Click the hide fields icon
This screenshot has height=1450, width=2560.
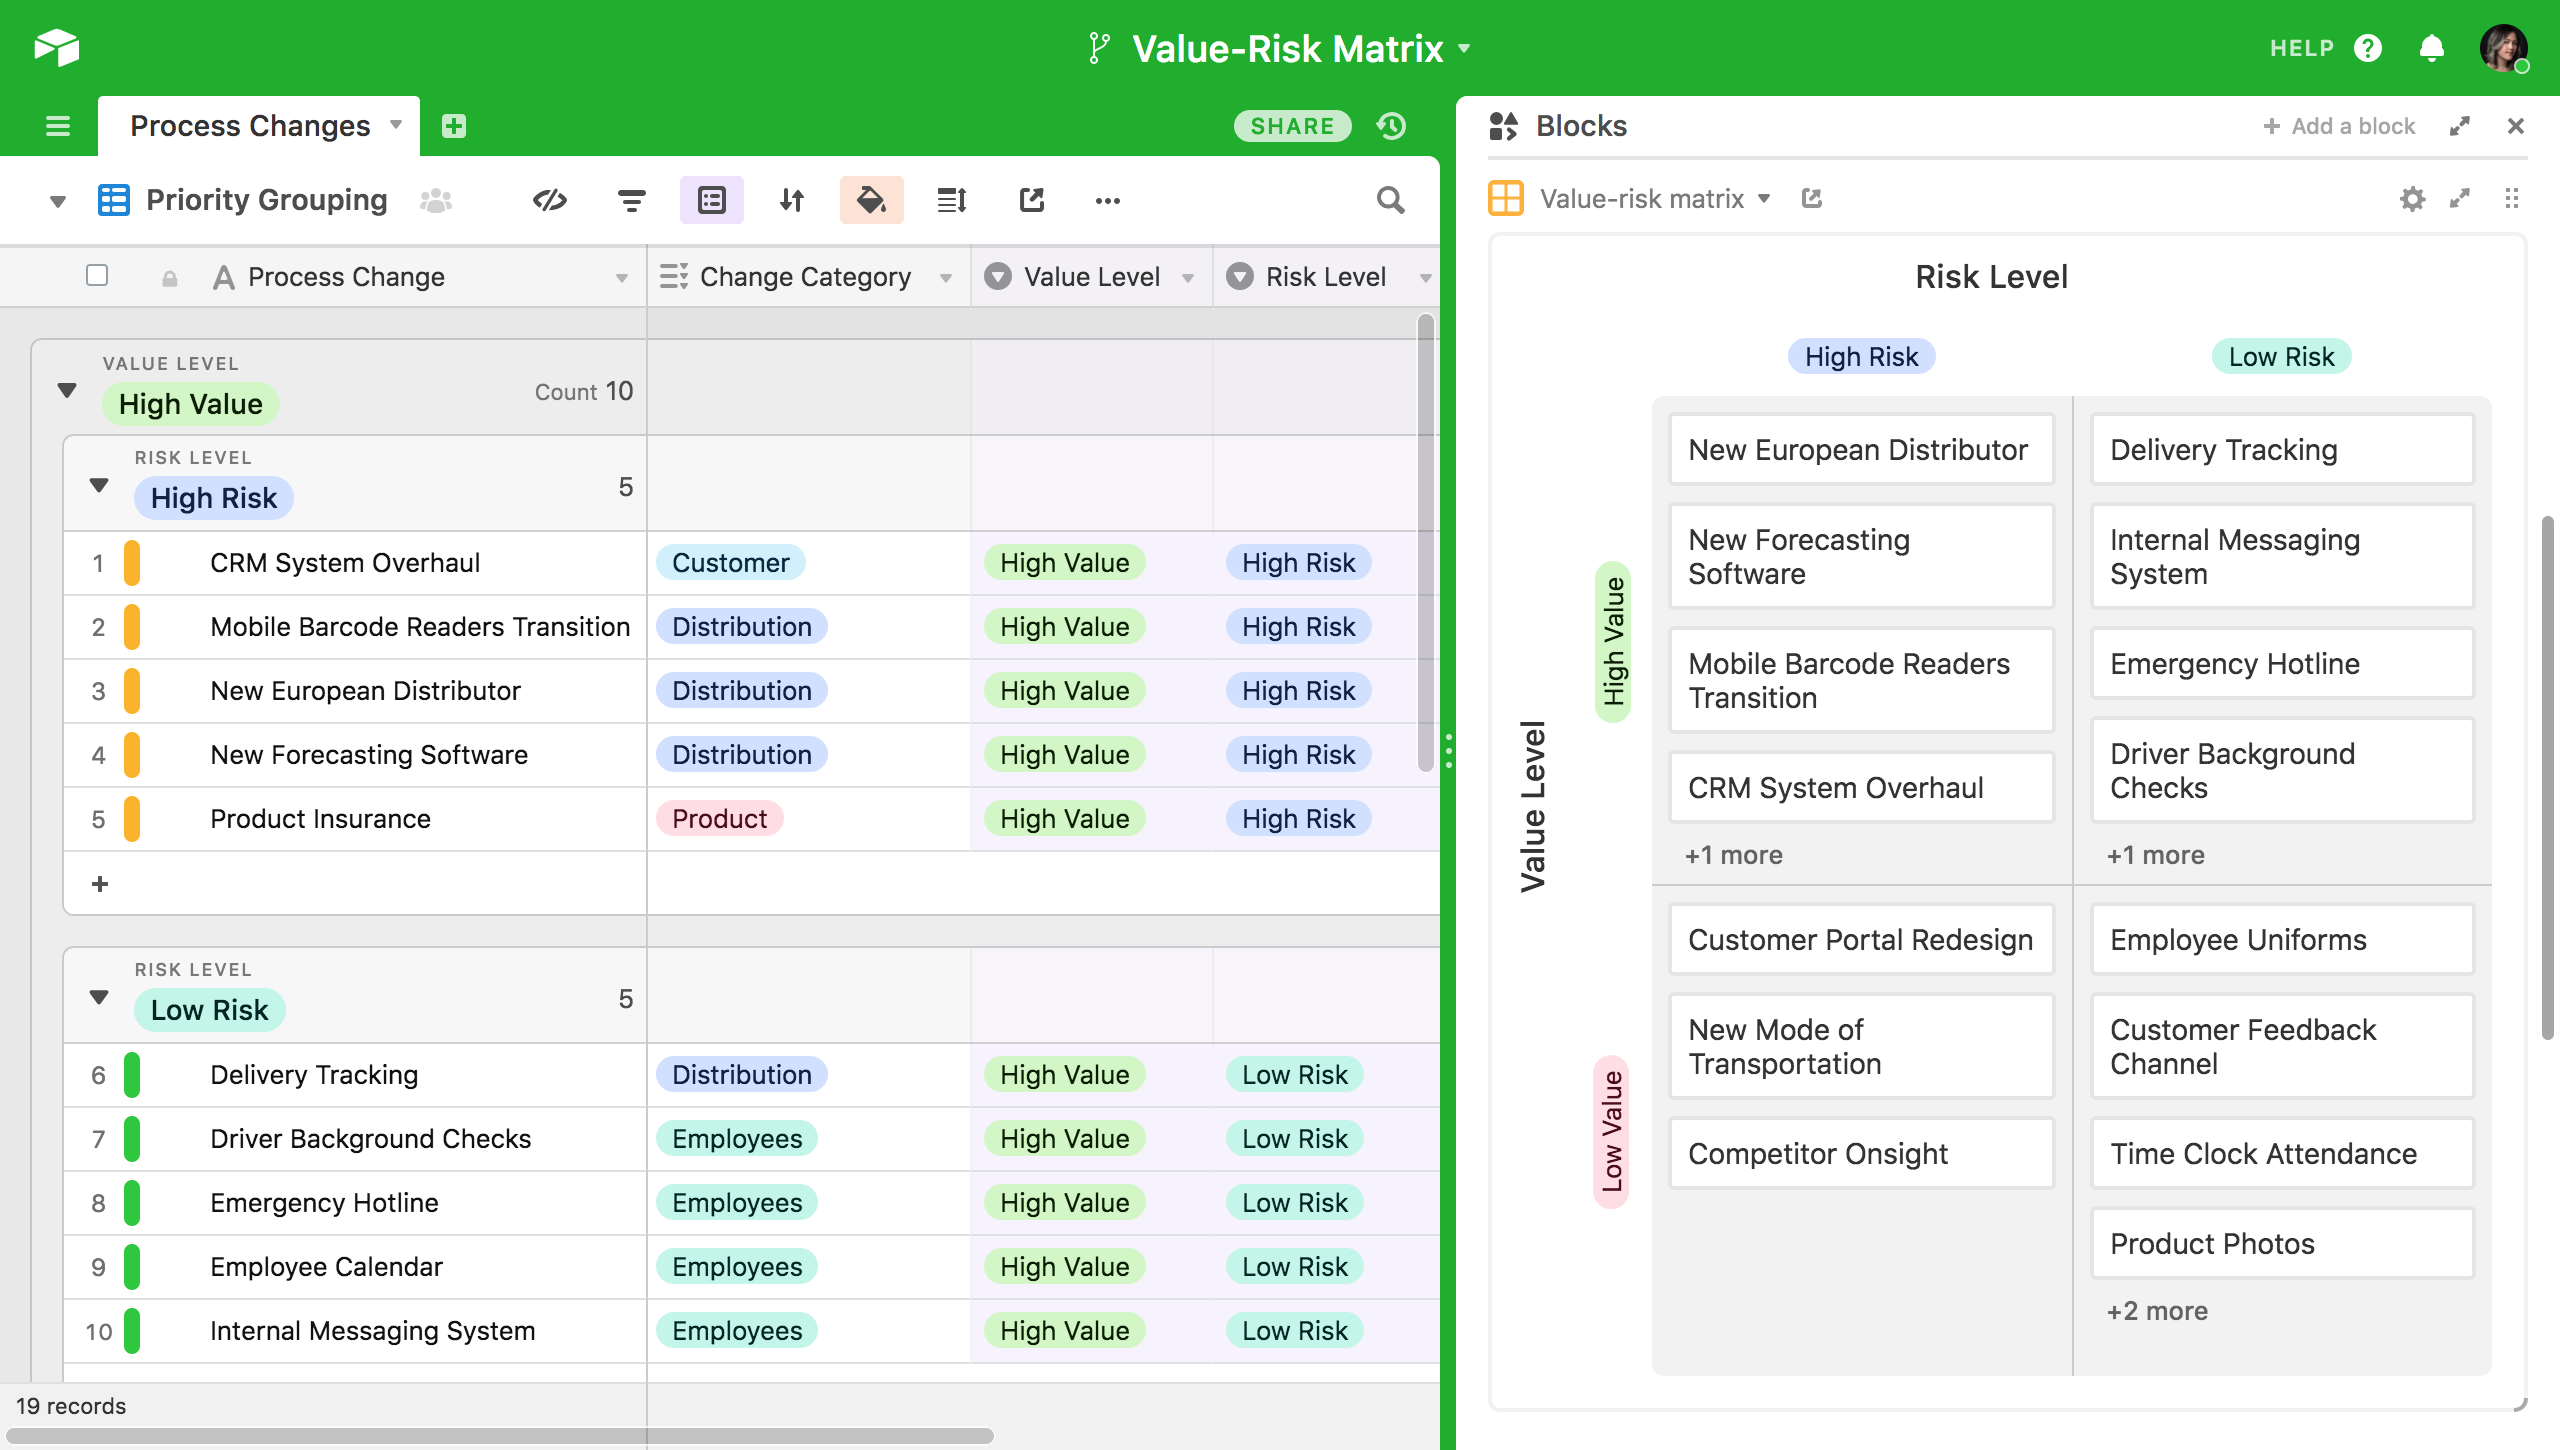(550, 200)
